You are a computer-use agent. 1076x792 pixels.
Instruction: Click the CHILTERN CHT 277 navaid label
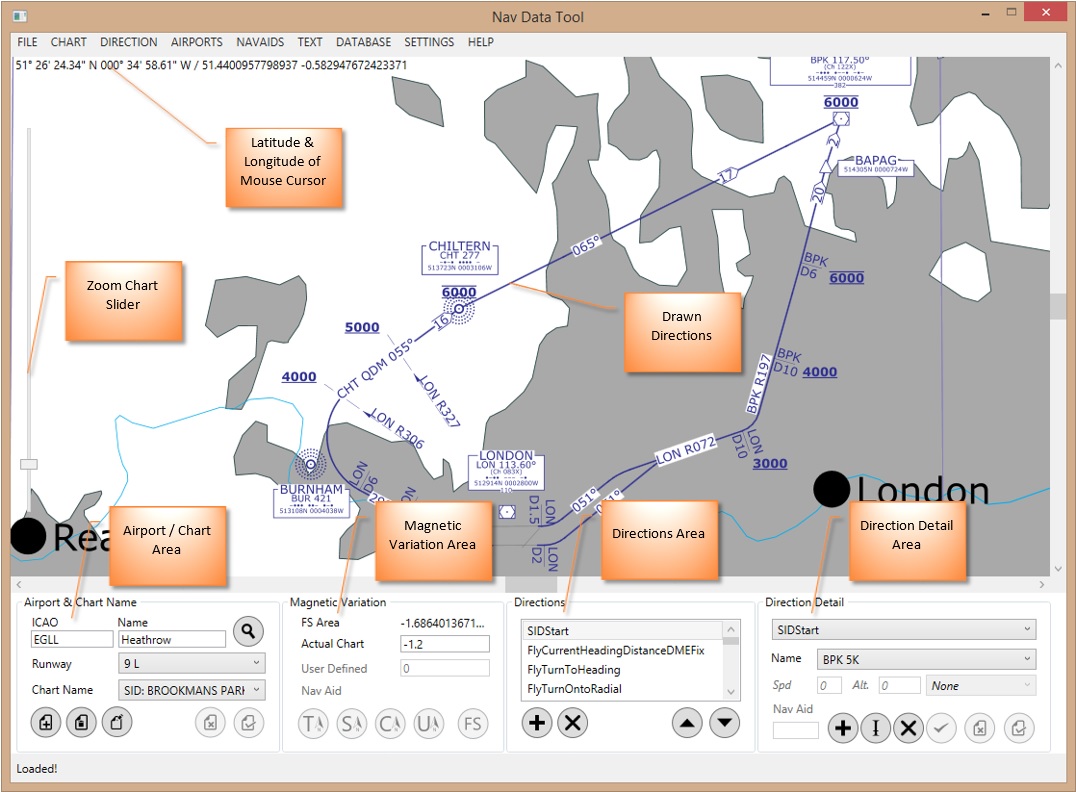pos(460,257)
